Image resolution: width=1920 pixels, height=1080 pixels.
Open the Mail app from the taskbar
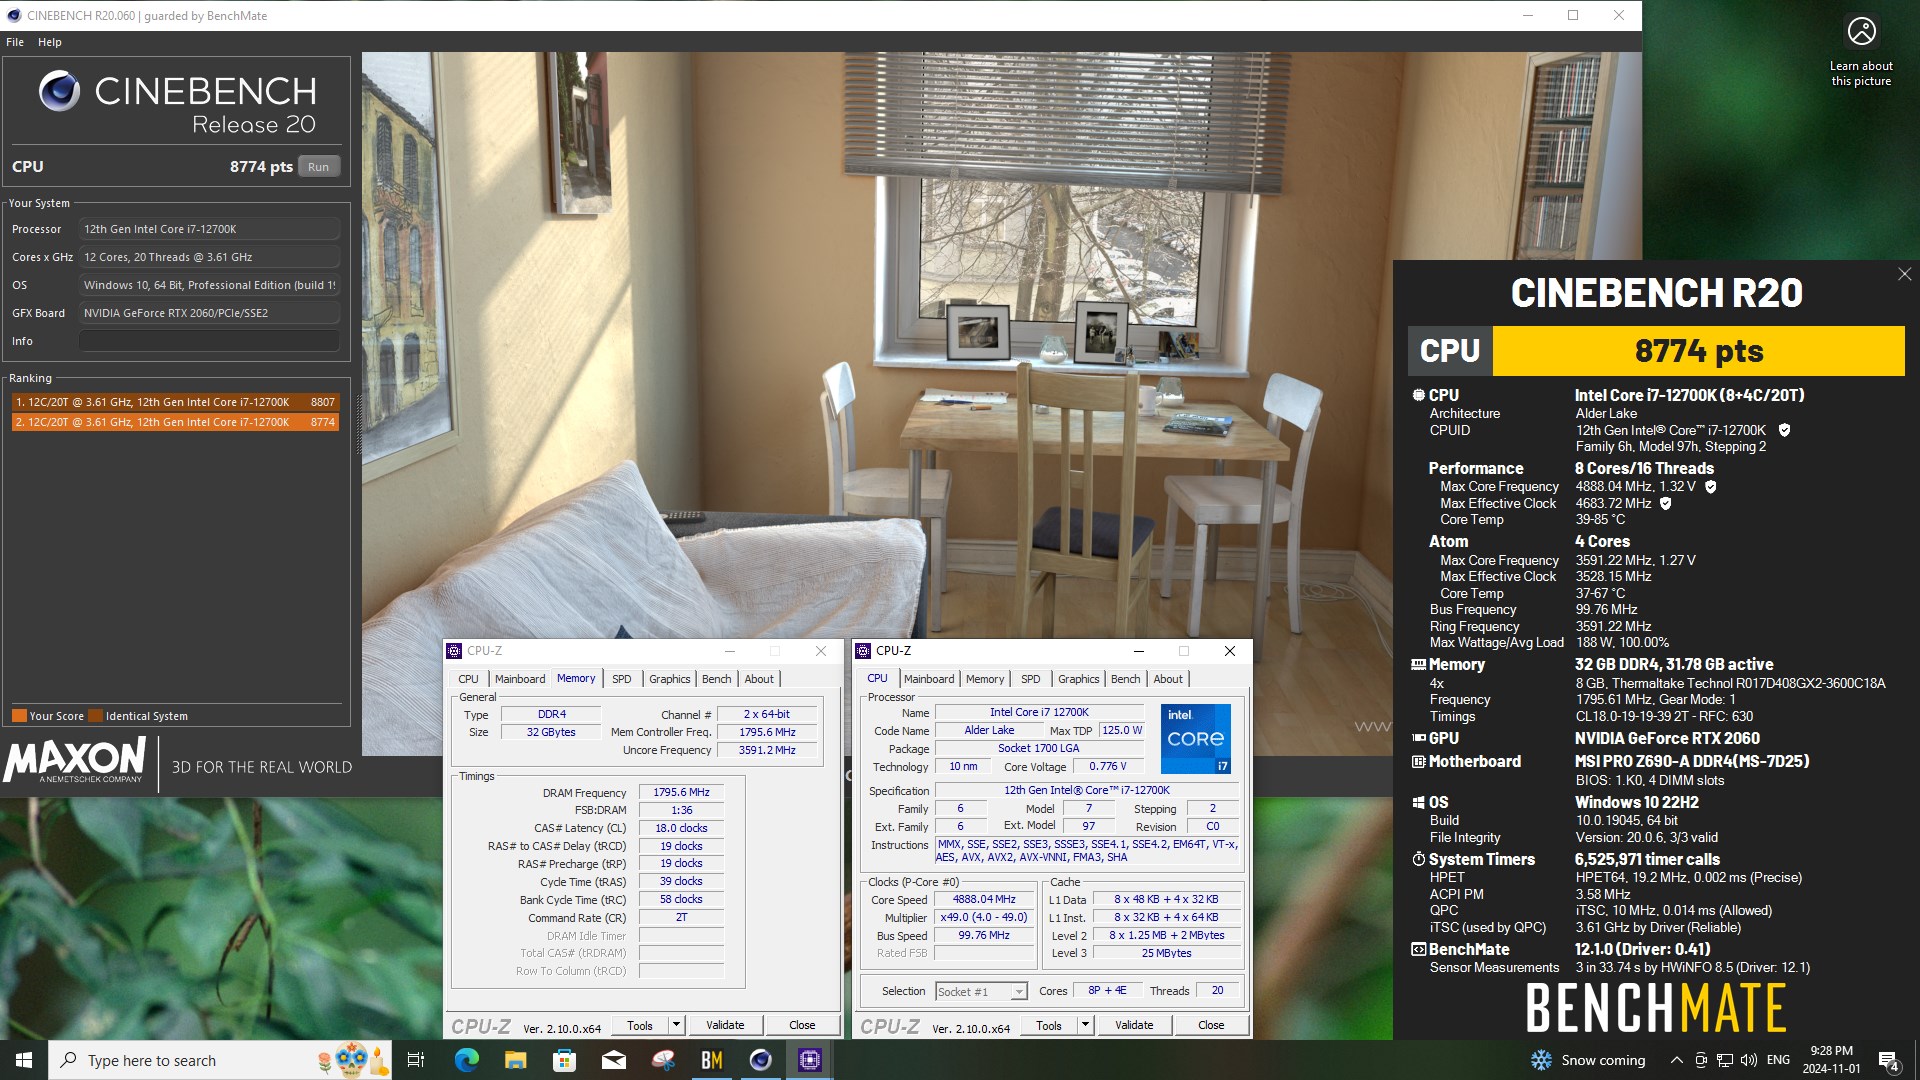click(x=614, y=1060)
